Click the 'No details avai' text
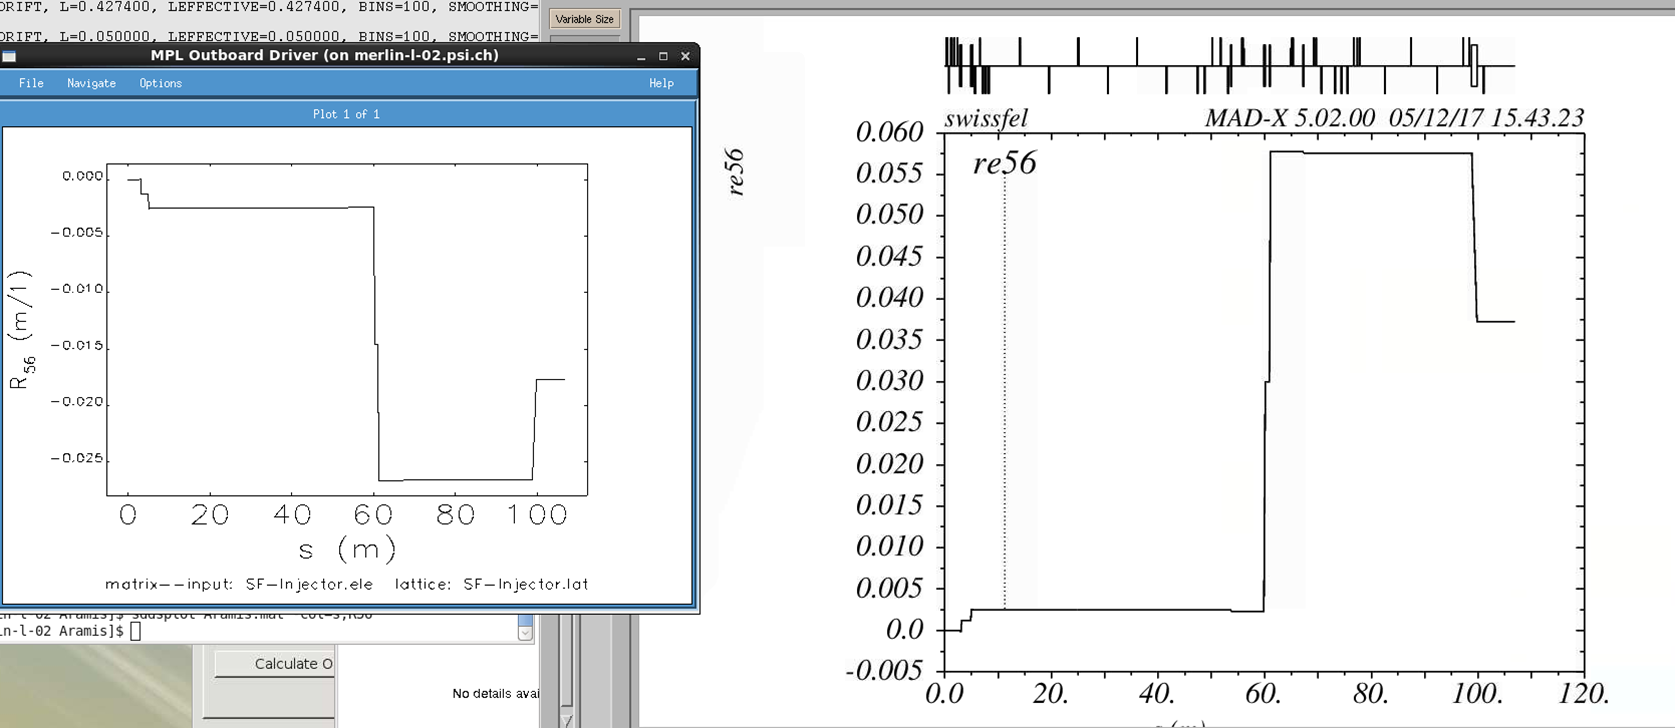The width and height of the screenshot is (1675, 728). pos(496,693)
